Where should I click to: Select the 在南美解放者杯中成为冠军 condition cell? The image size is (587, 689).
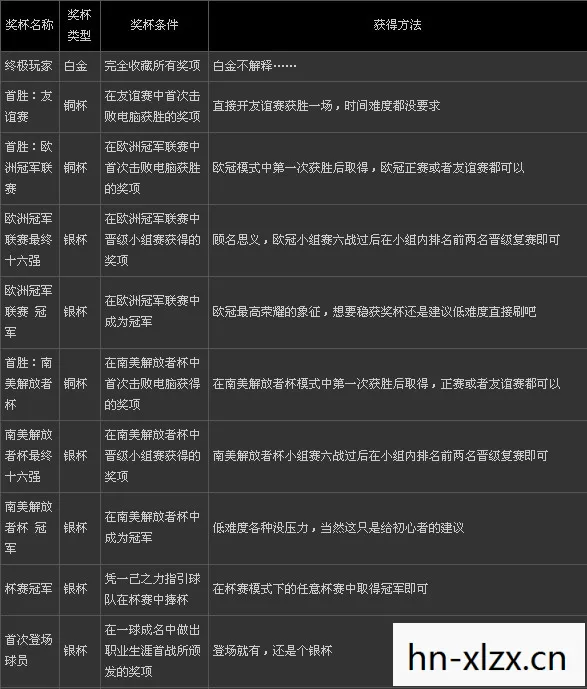(154, 529)
